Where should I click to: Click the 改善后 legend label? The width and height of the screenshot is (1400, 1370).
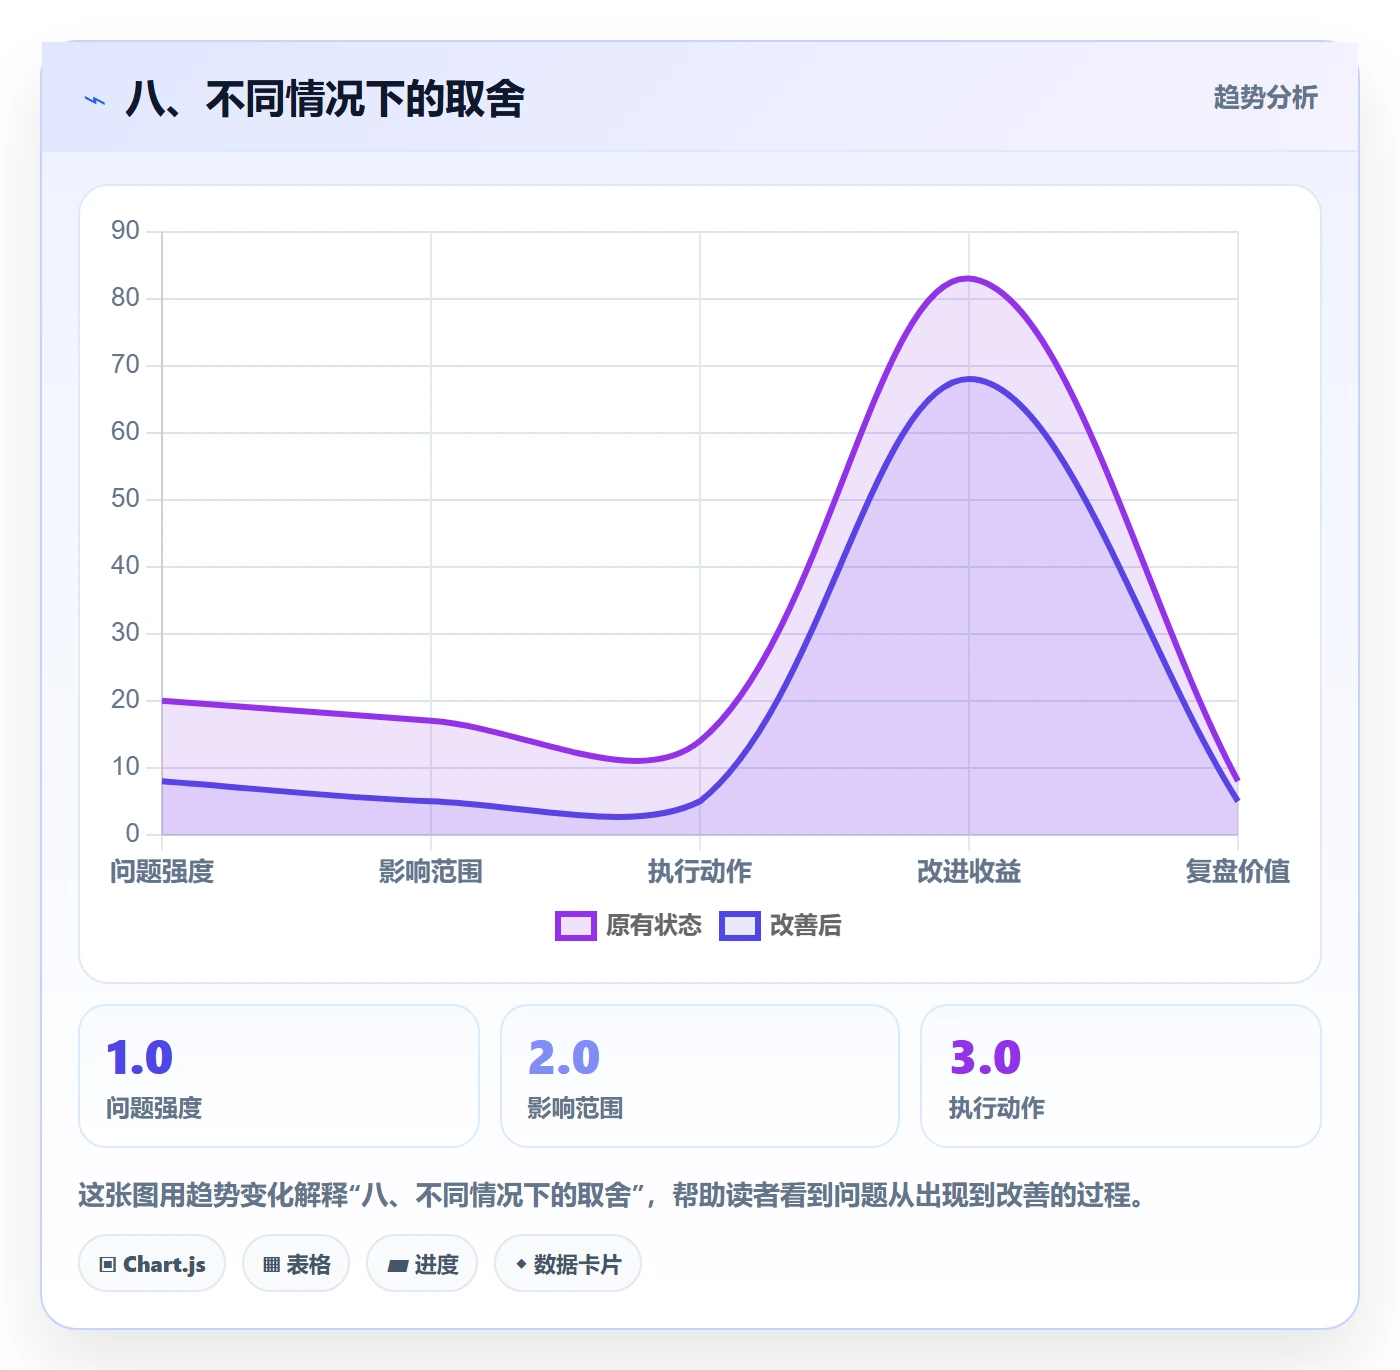point(805,926)
